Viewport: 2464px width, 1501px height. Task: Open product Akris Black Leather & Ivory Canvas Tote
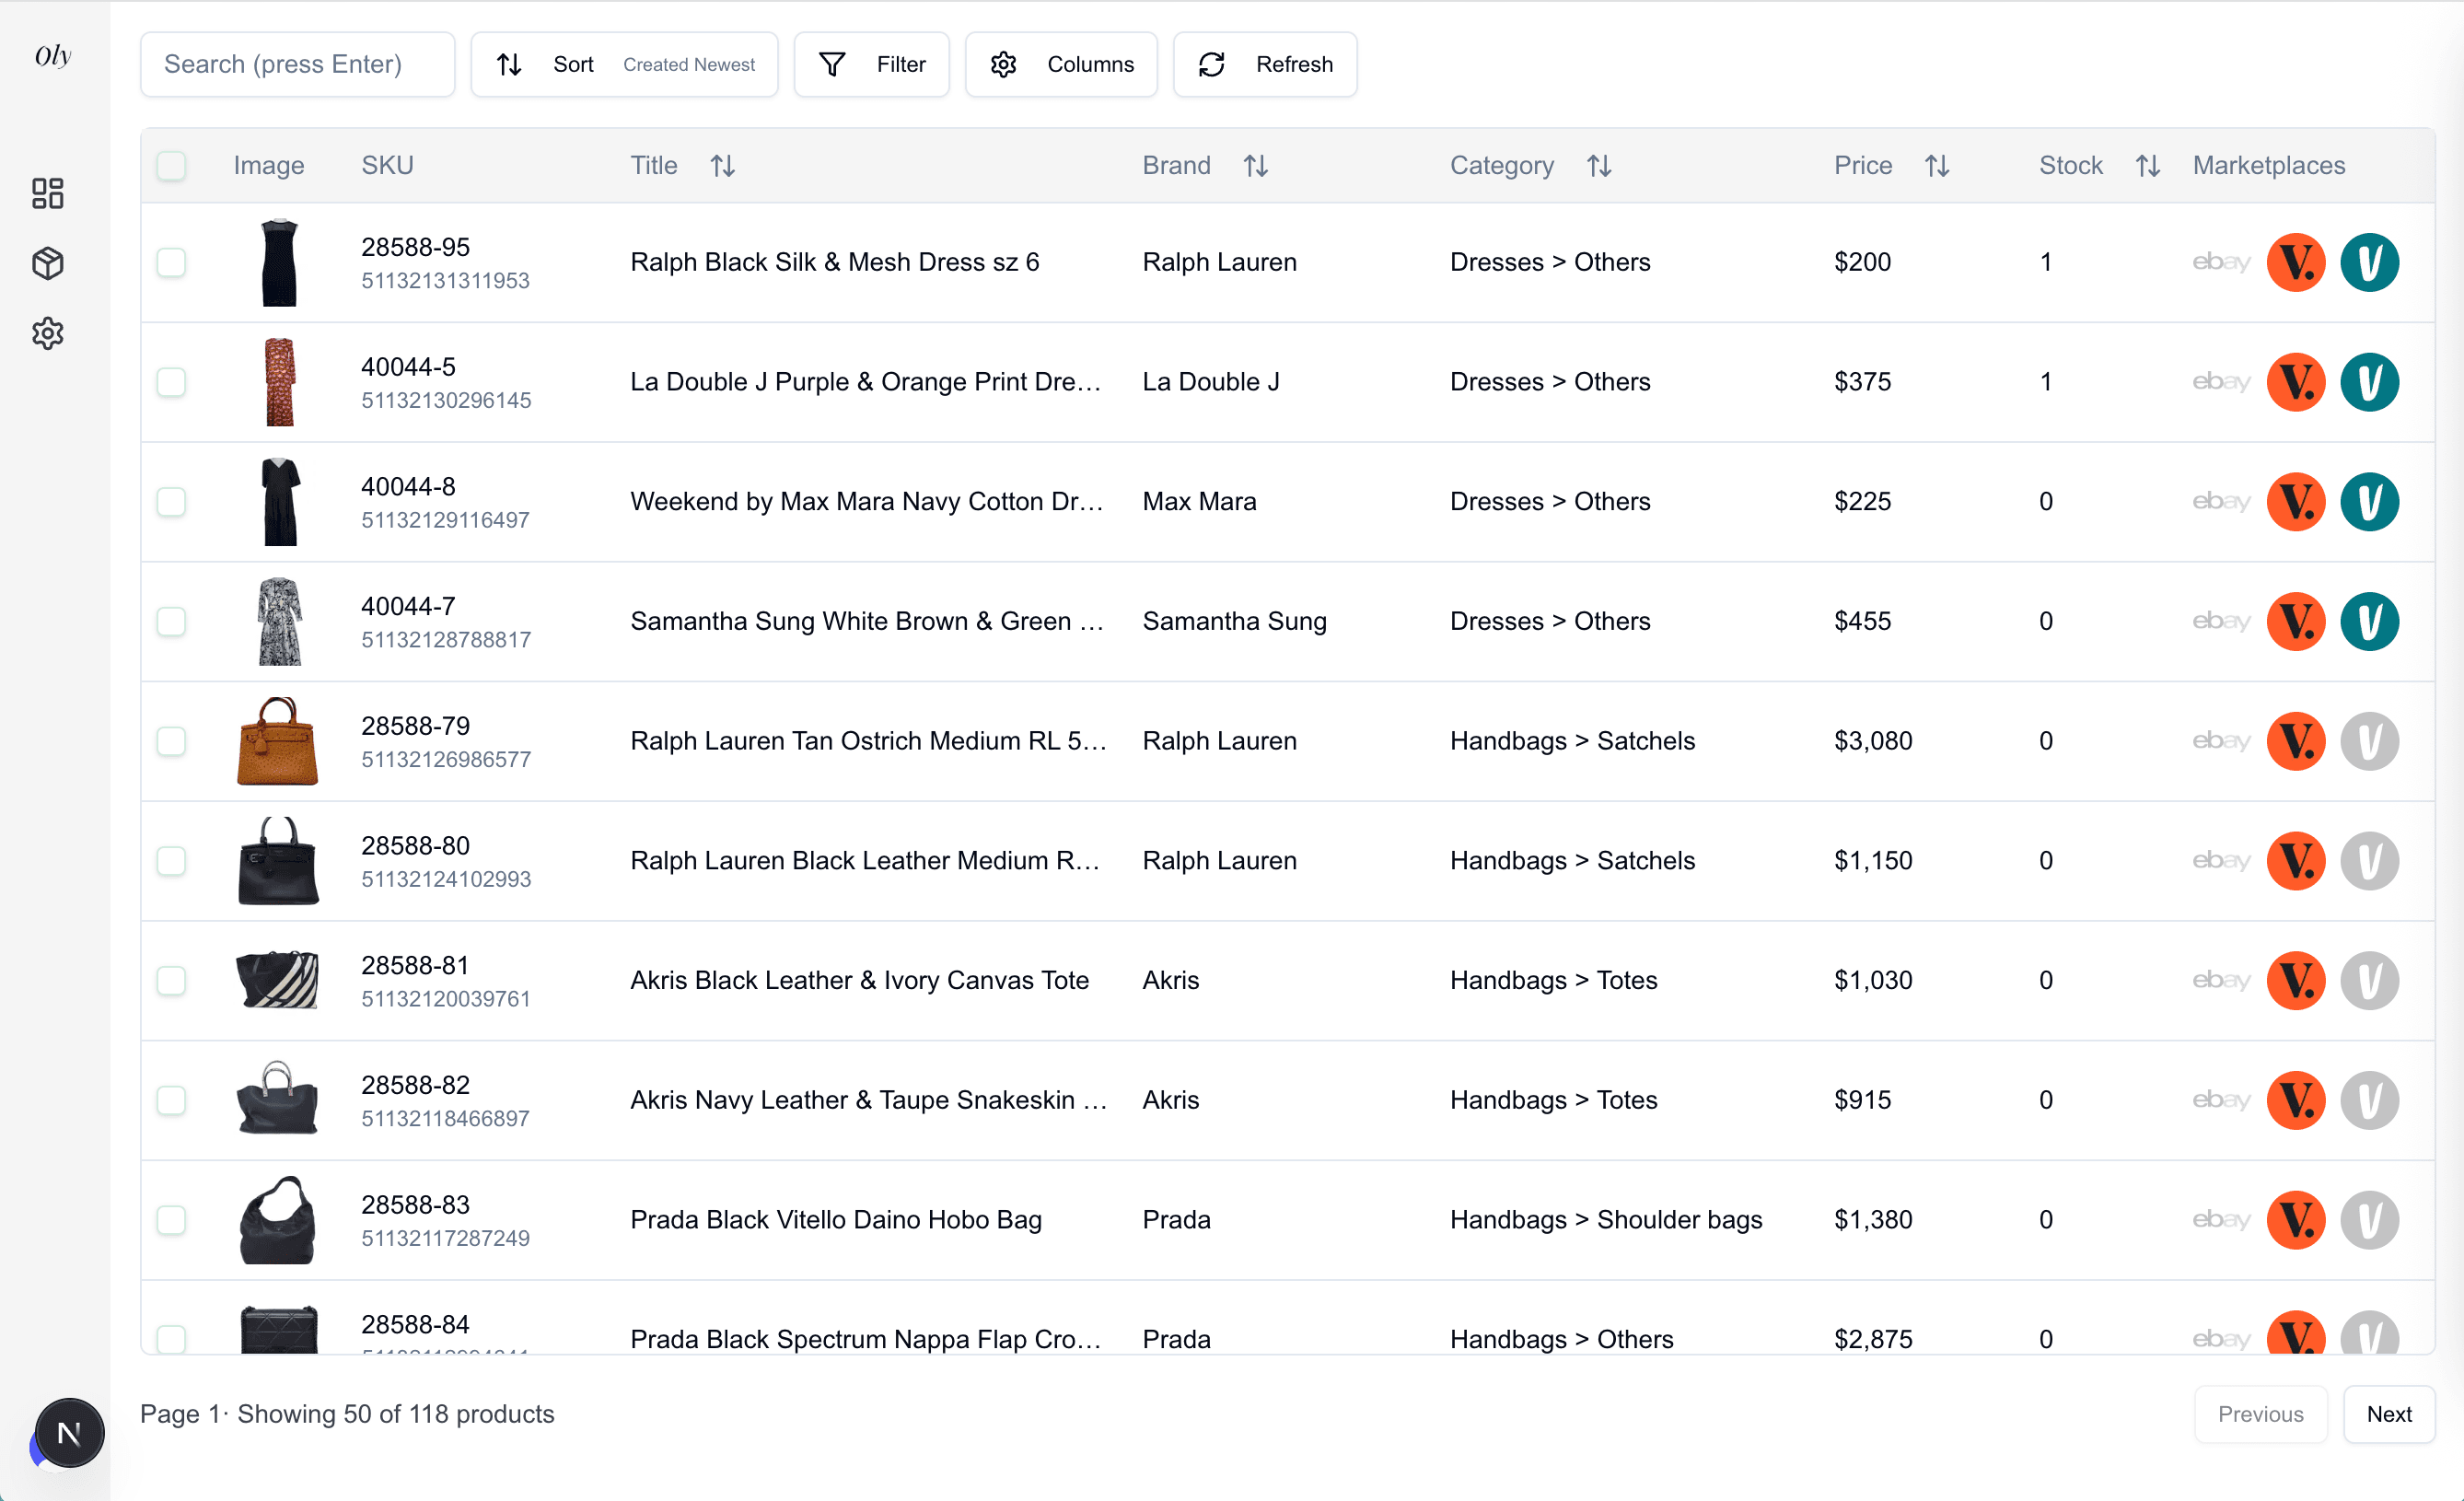click(859, 980)
